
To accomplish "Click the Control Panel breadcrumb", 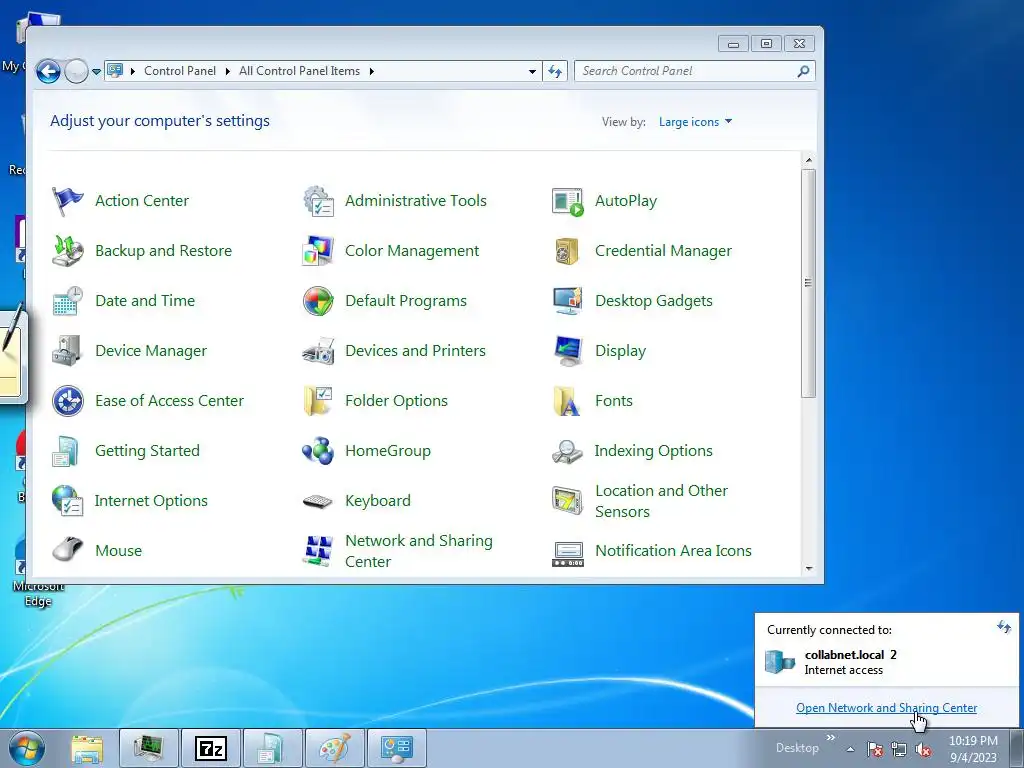I will pyautogui.click(x=180, y=71).
